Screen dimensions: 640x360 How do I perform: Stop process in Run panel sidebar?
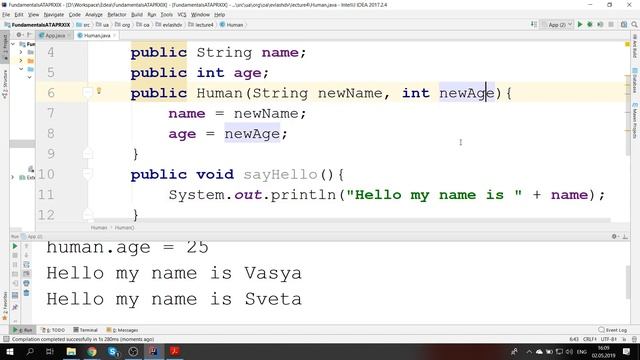[x=15, y=256]
